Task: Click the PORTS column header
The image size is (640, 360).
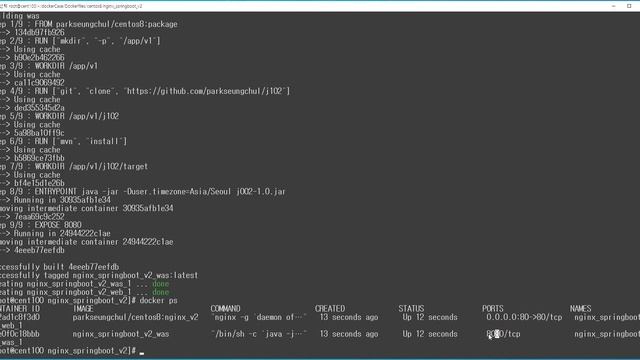Action: coord(493,309)
